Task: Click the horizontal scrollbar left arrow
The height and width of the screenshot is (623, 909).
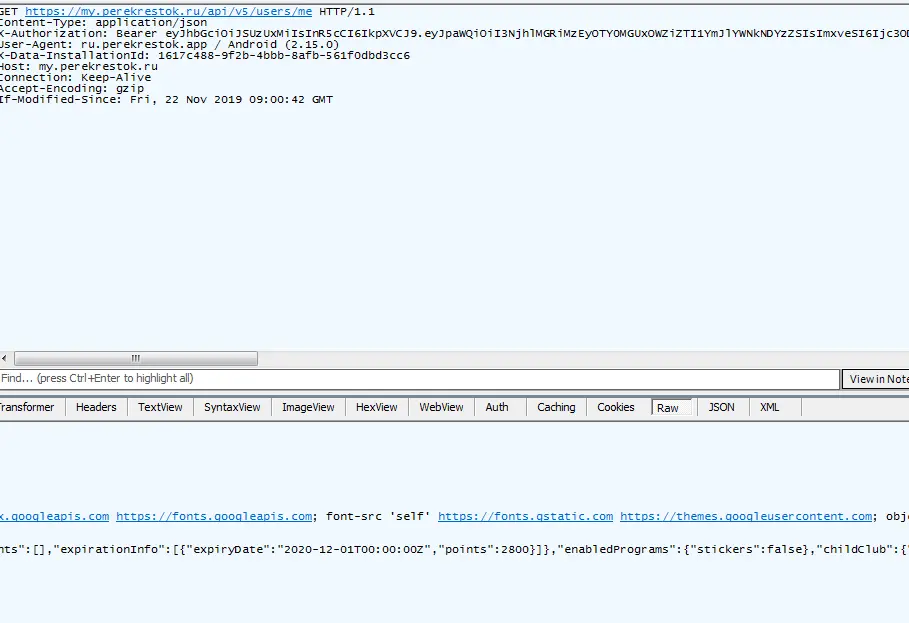Action: point(5,358)
